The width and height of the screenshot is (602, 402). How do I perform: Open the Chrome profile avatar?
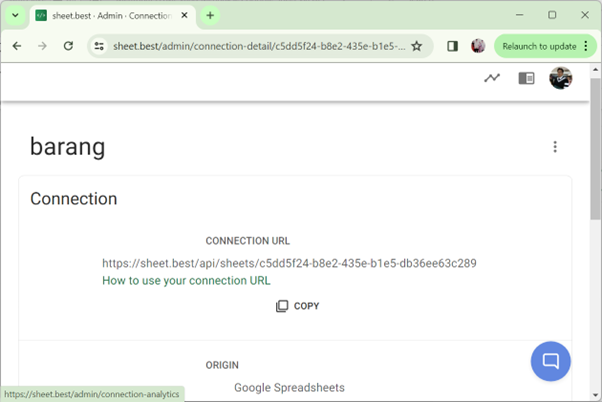[478, 46]
